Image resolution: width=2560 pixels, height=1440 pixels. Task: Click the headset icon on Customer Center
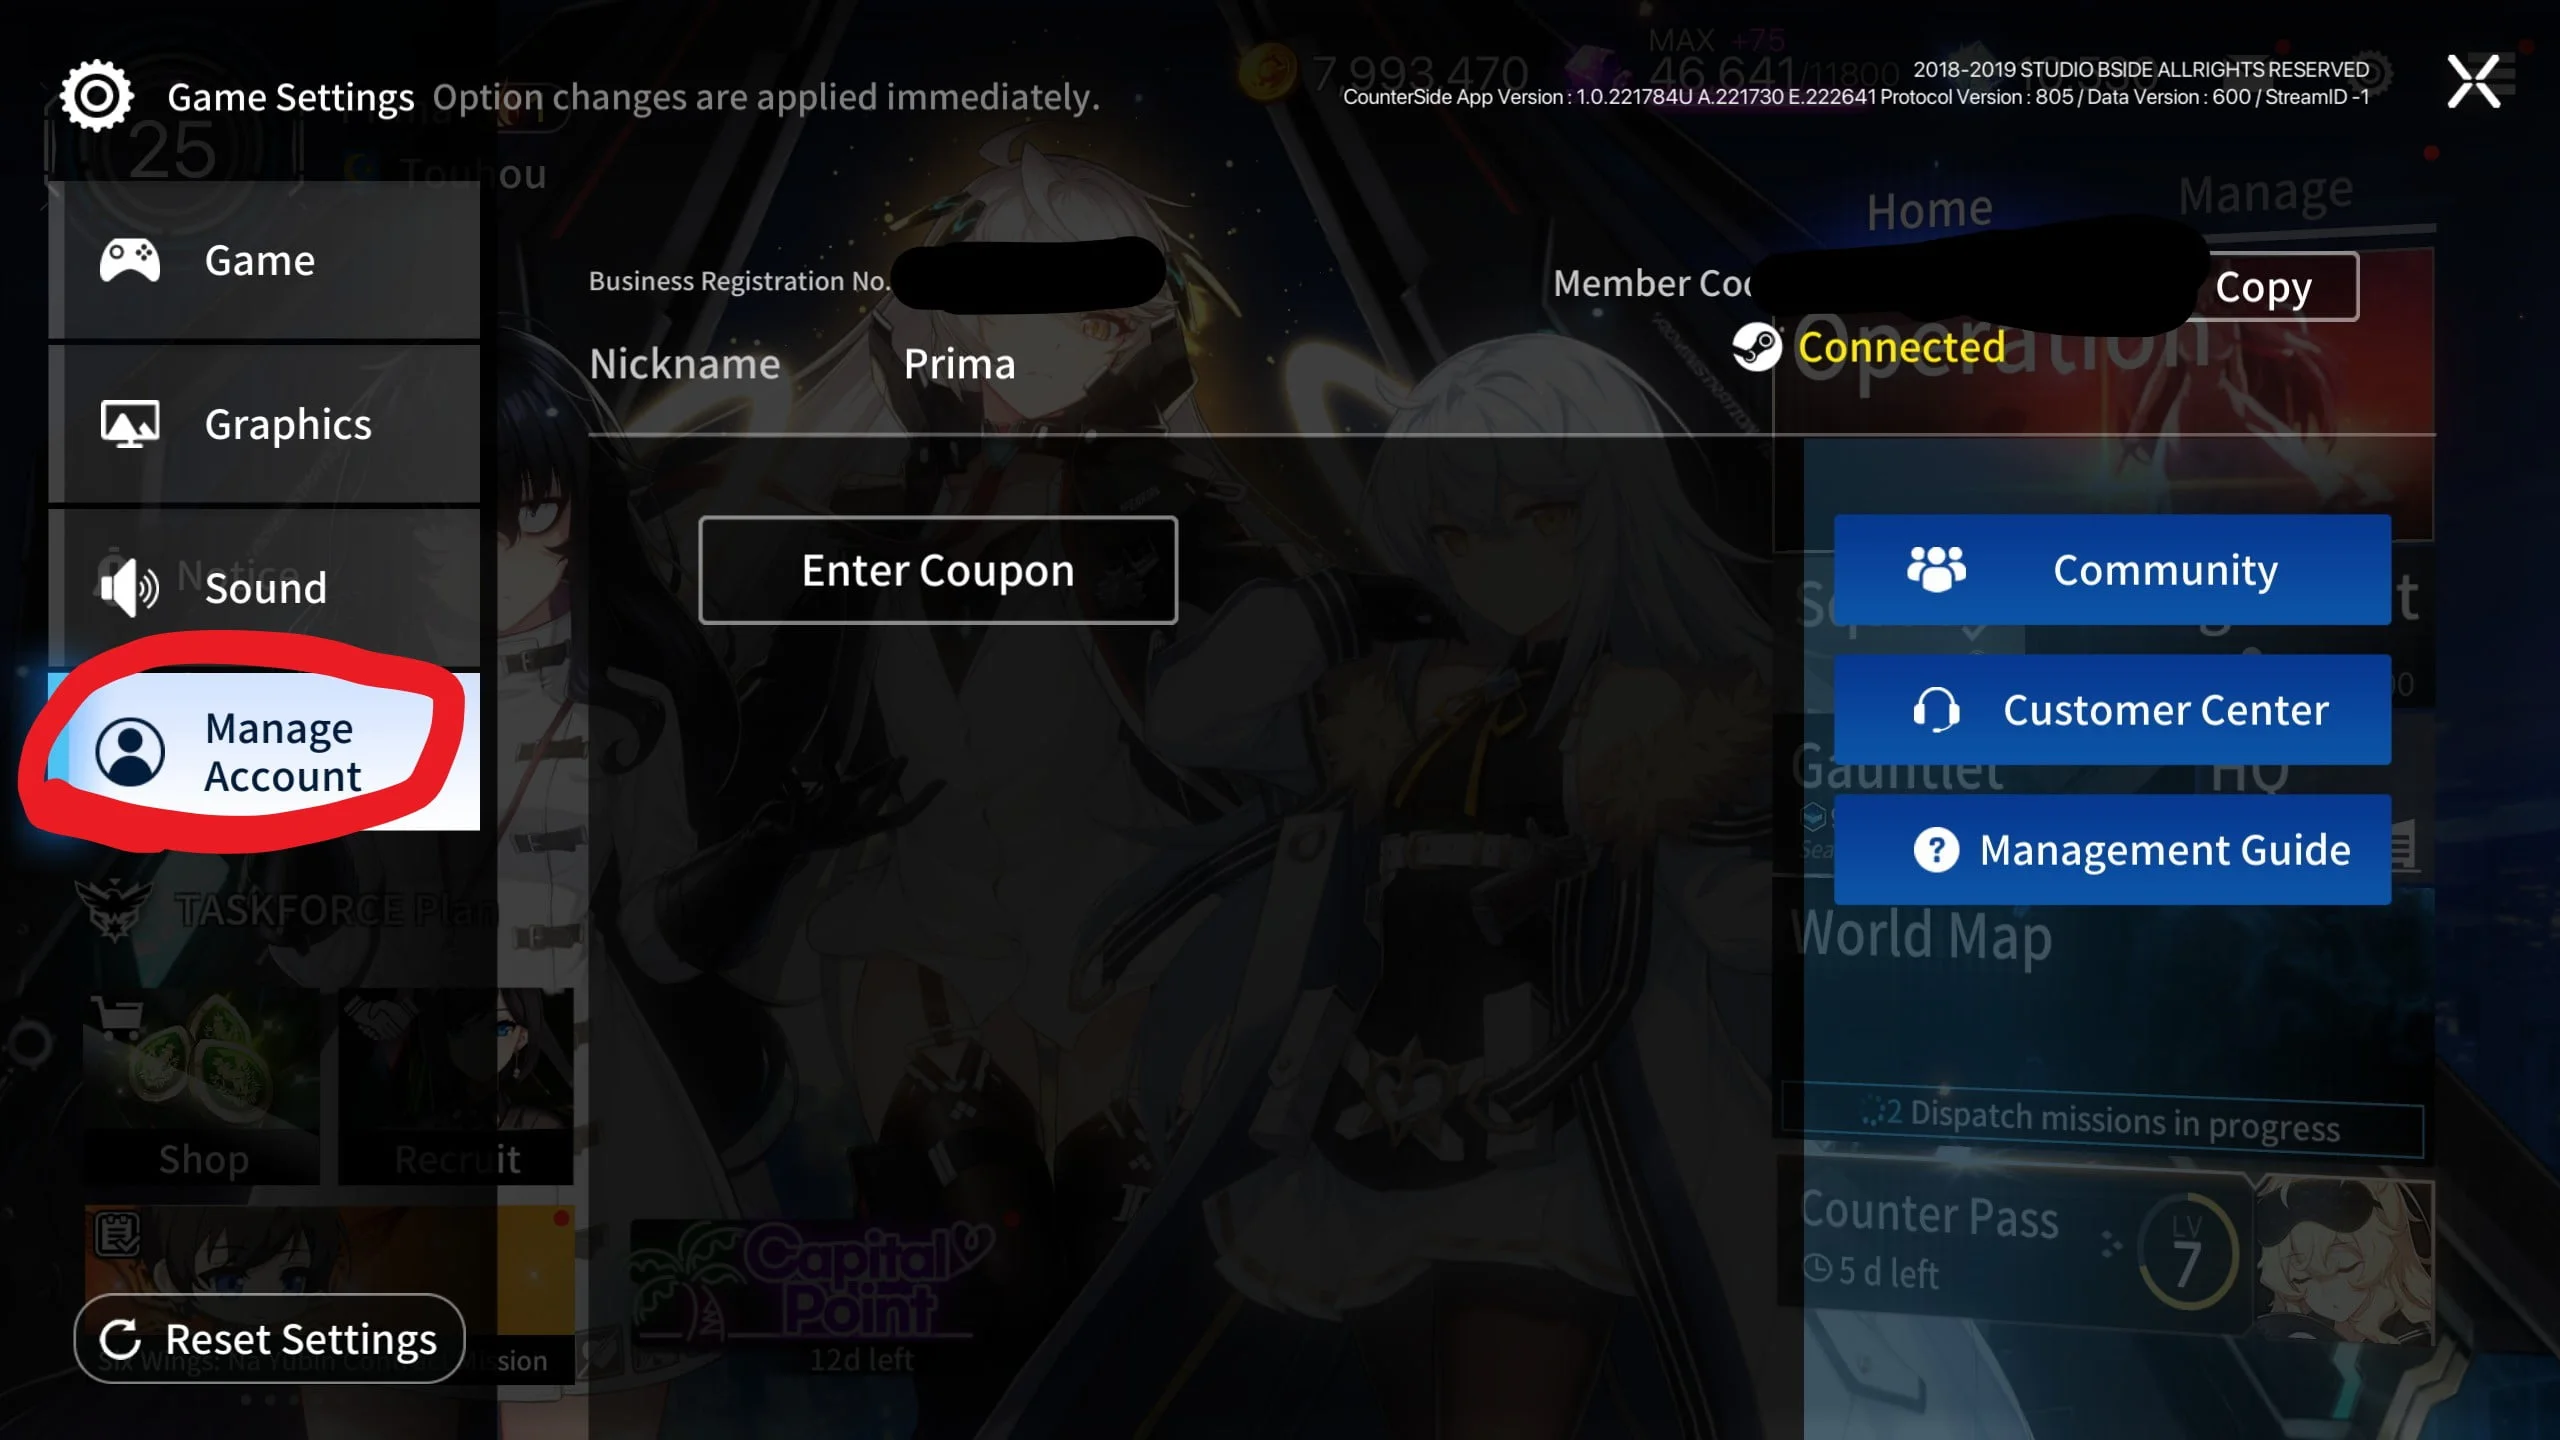tap(1937, 710)
